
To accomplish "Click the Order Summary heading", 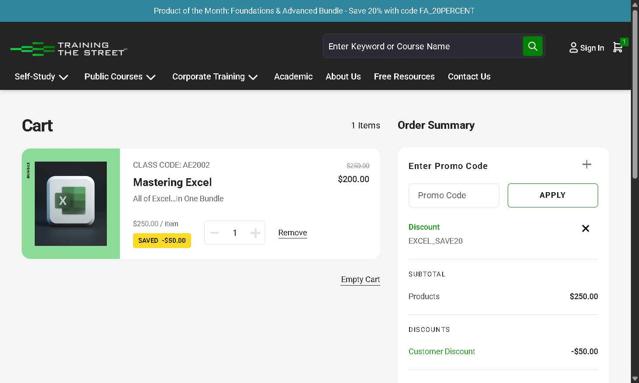I will tap(436, 125).
